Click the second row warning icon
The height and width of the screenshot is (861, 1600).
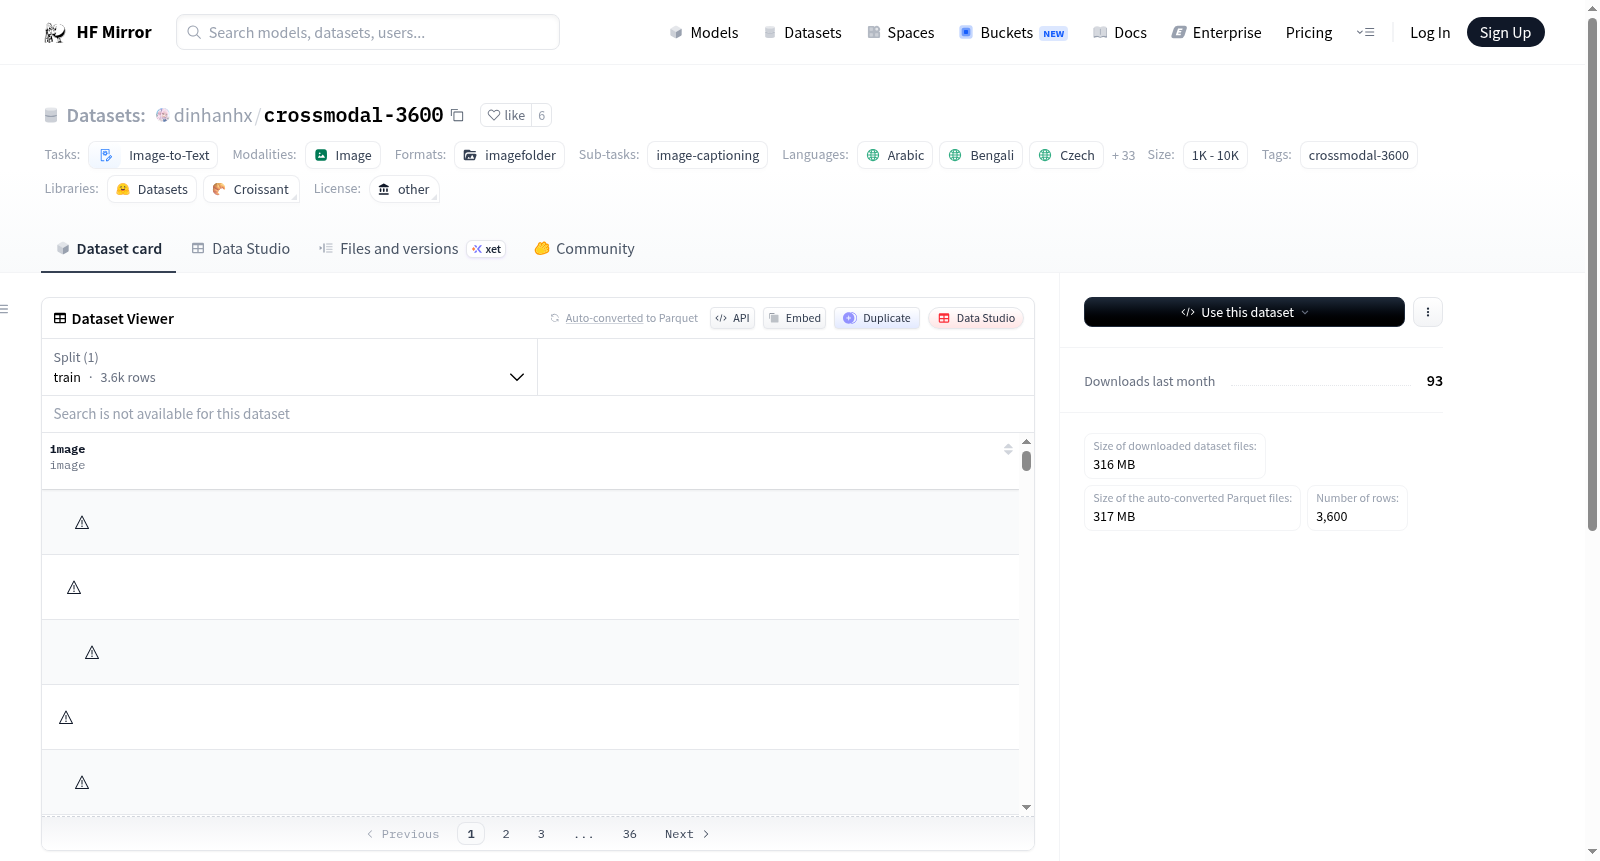(x=74, y=587)
